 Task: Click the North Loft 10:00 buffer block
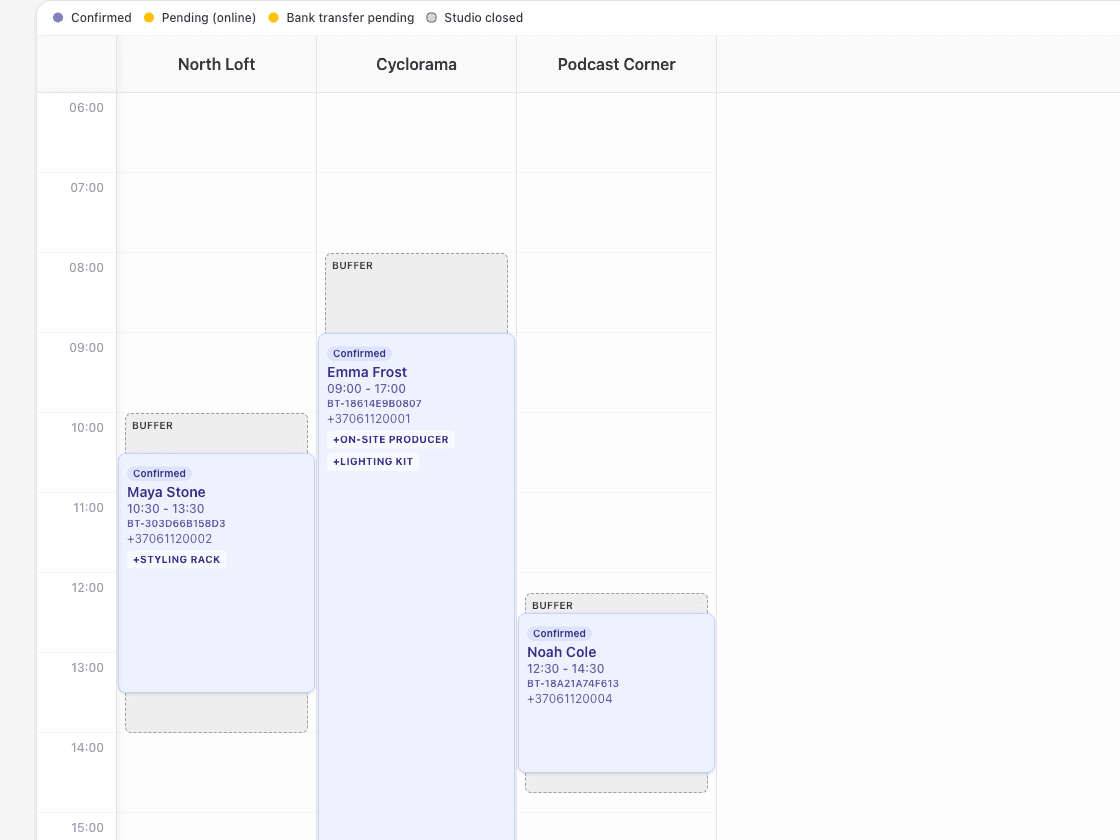coord(216,433)
